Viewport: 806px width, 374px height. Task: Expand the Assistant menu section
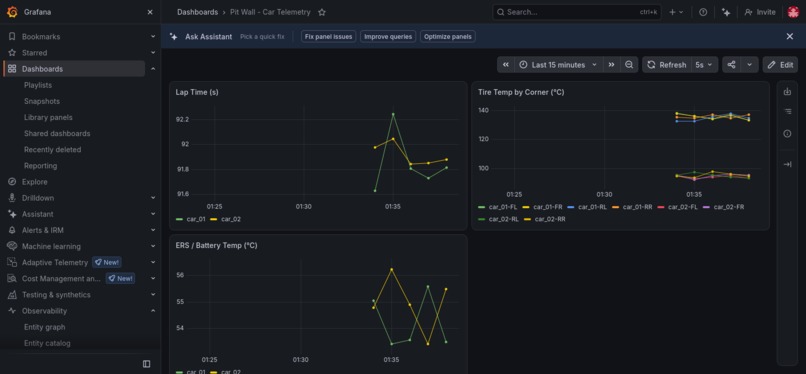click(153, 214)
